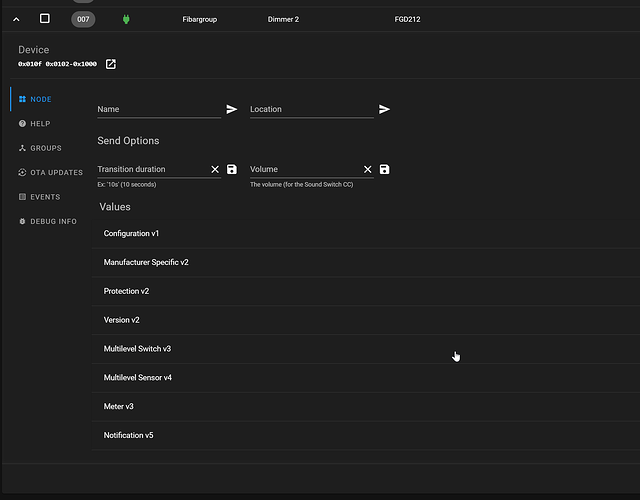Viewport: 640px width, 500px height.
Task: Click the open-in-new-window icon beside device ID
Action: tap(111, 64)
